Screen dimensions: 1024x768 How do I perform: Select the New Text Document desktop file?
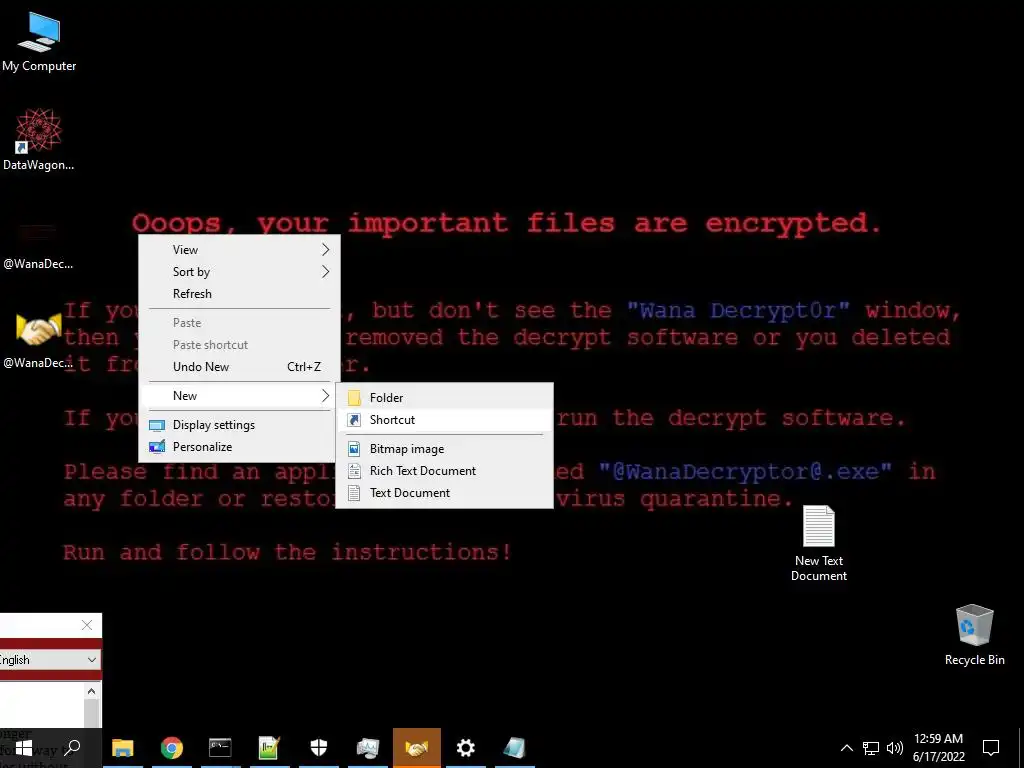coord(818,543)
